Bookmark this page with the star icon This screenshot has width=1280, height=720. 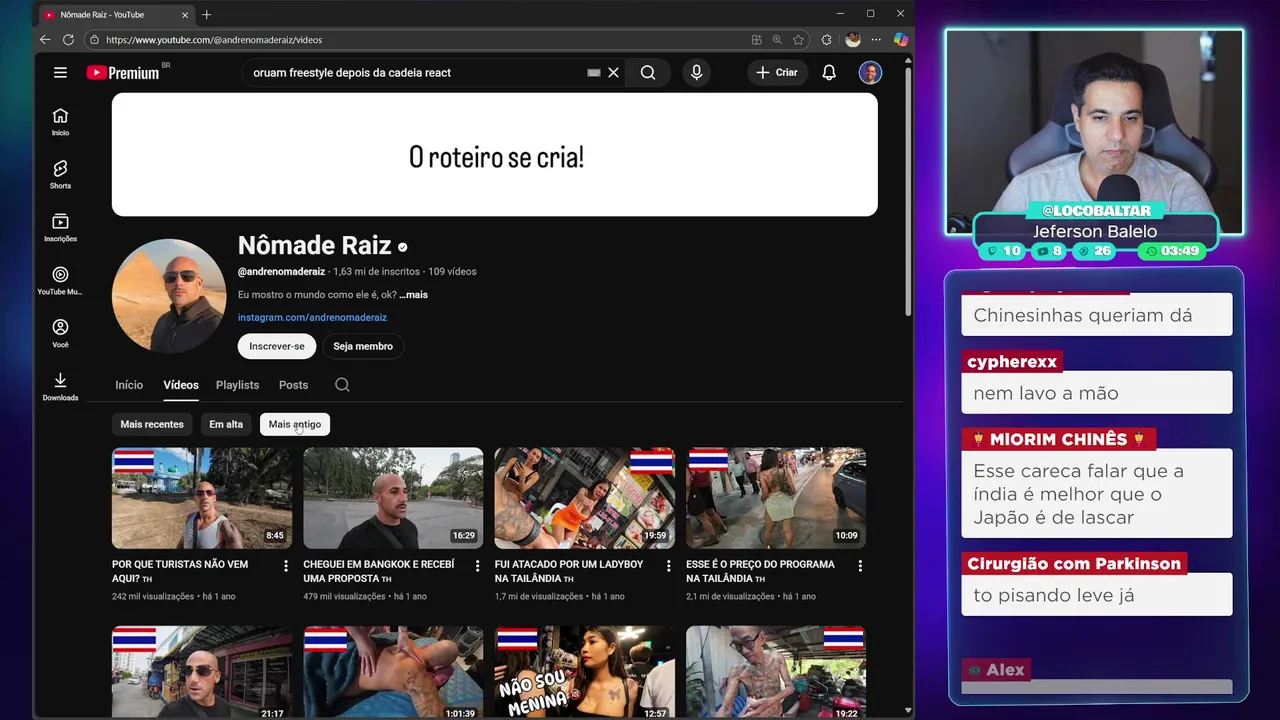pos(798,40)
